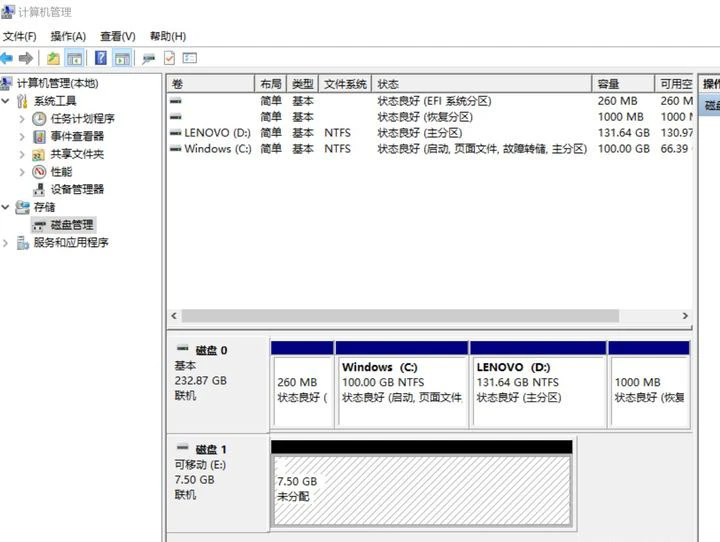Click the volume list horizontal scrollbar thumb

(x=400, y=316)
